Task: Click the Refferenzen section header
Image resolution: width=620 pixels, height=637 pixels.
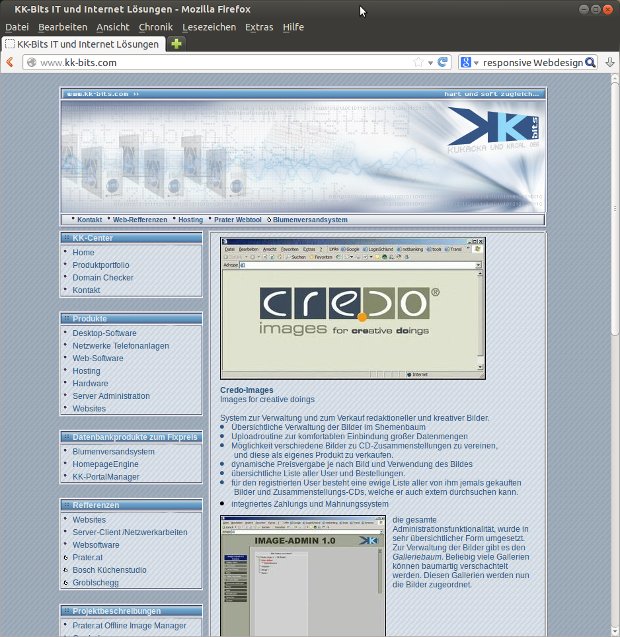Action: [x=131, y=505]
